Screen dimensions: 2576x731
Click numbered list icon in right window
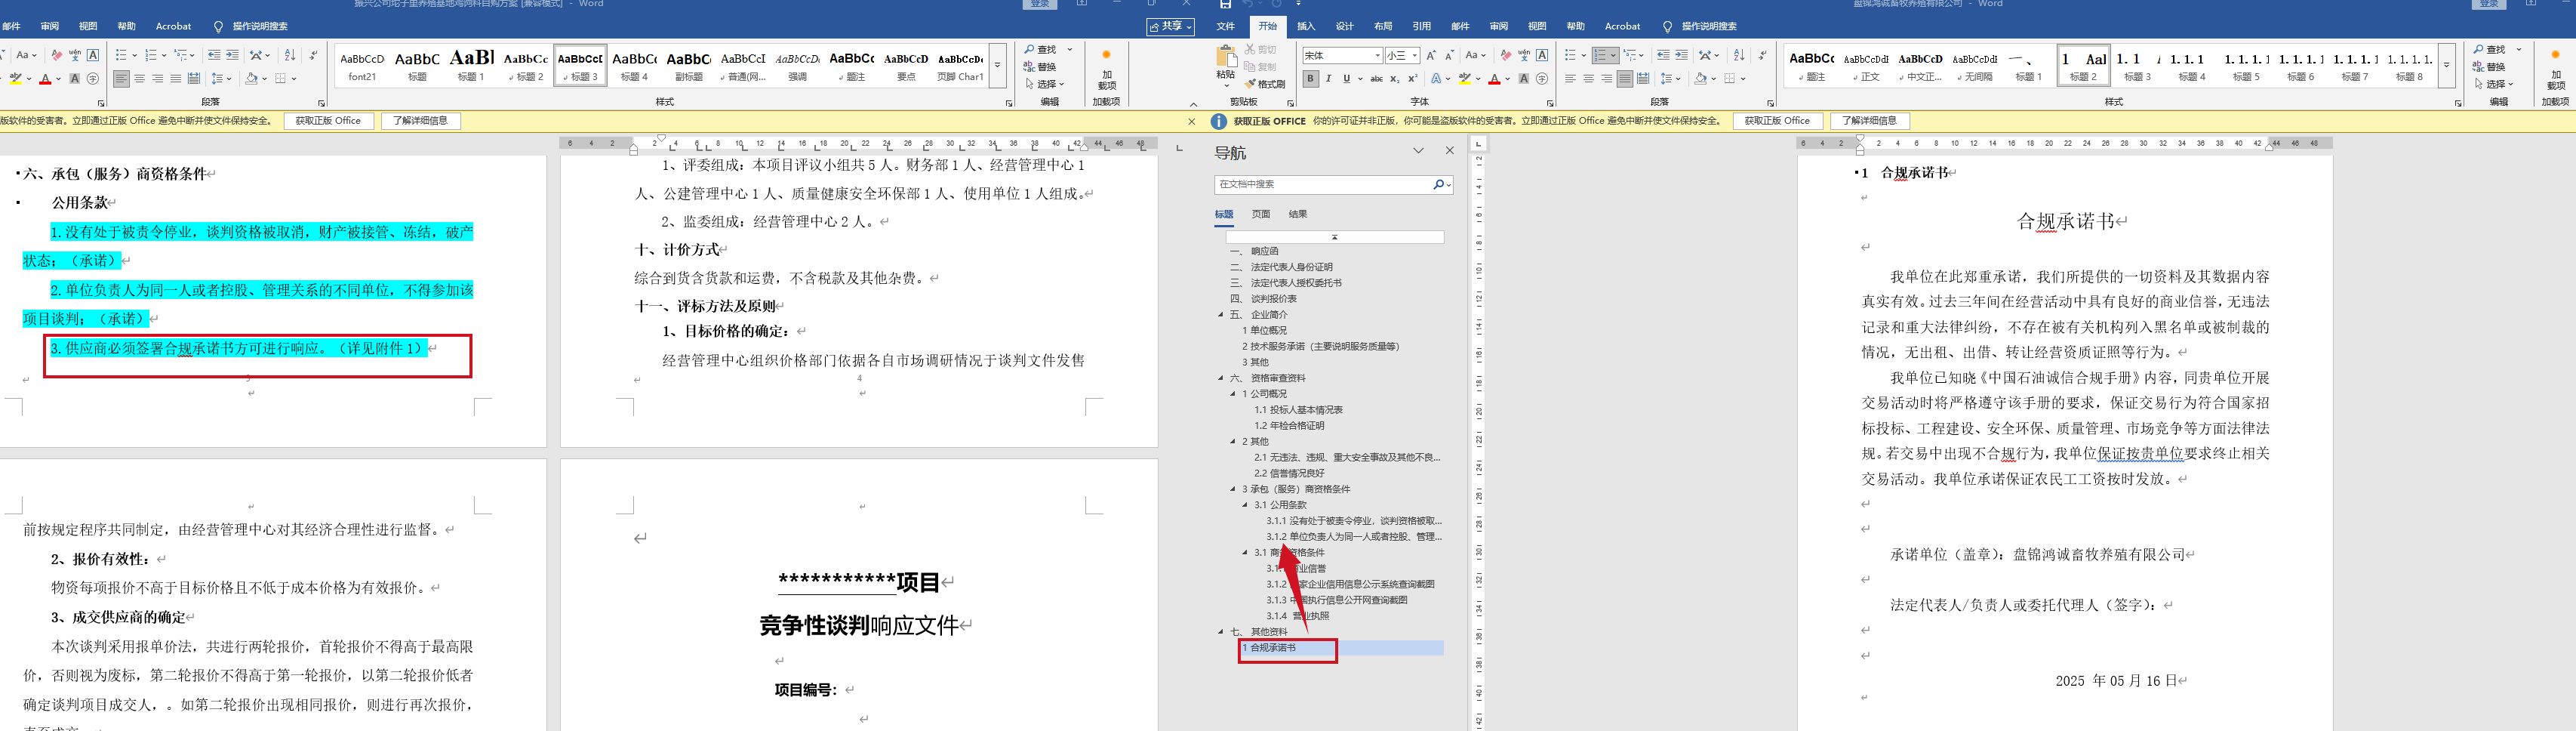click(x=1600, y=55)
